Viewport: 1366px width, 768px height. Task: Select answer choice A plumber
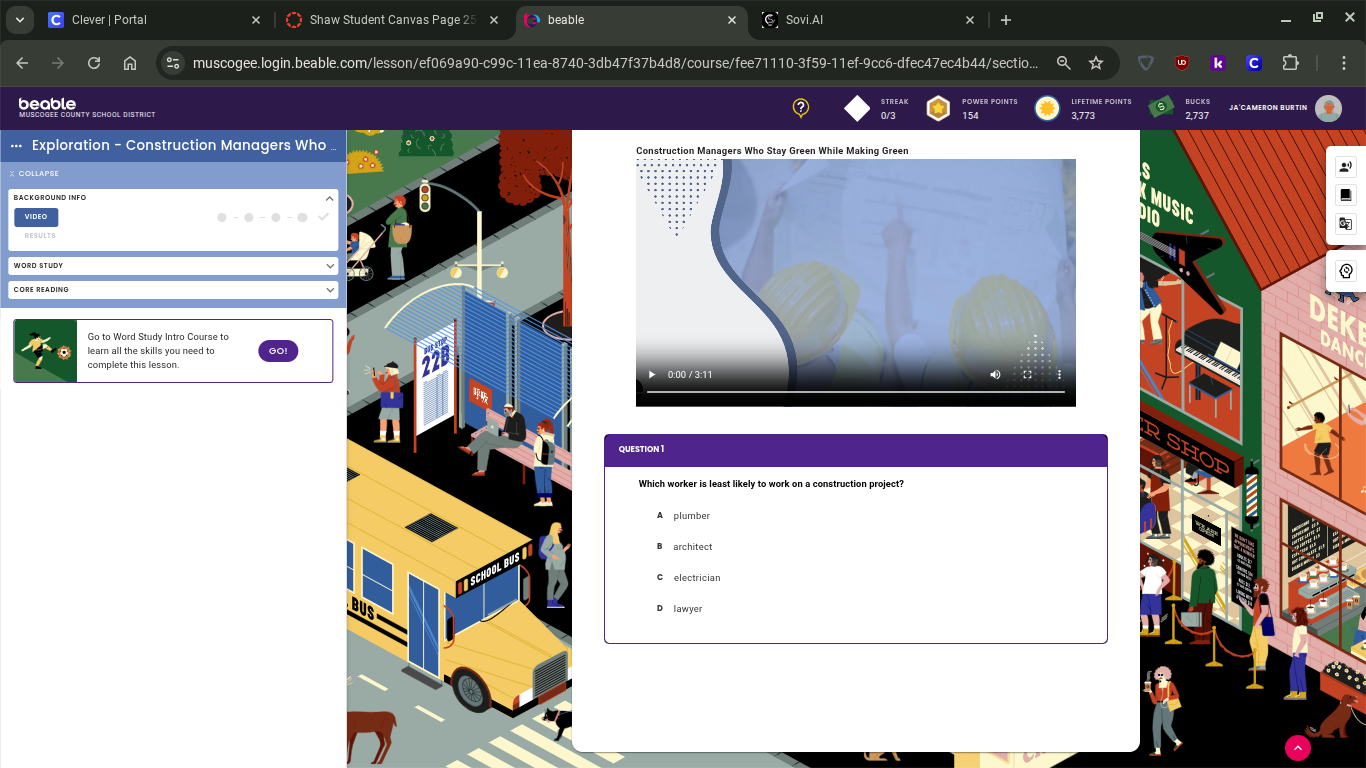tap(691, 515)
